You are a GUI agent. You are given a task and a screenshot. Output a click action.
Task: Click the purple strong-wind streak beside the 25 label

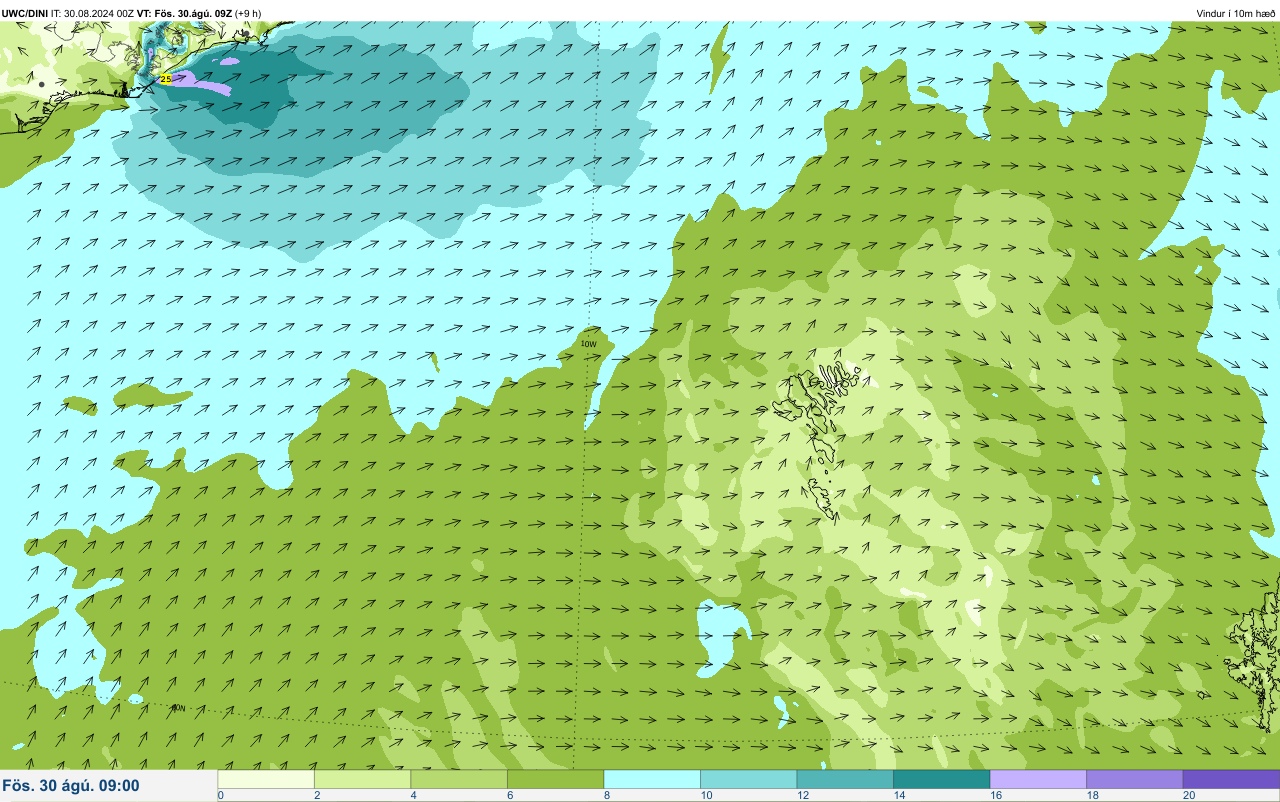[x=202, y=84]
